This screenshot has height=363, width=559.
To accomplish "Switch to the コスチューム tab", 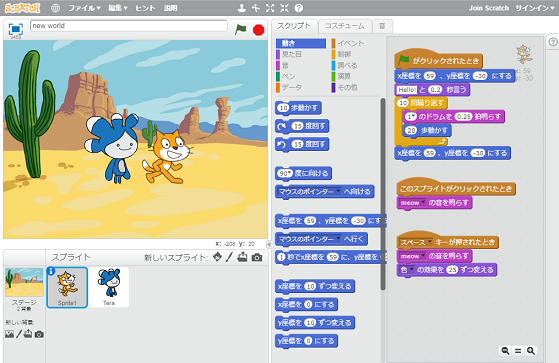I will click(345, 26).
